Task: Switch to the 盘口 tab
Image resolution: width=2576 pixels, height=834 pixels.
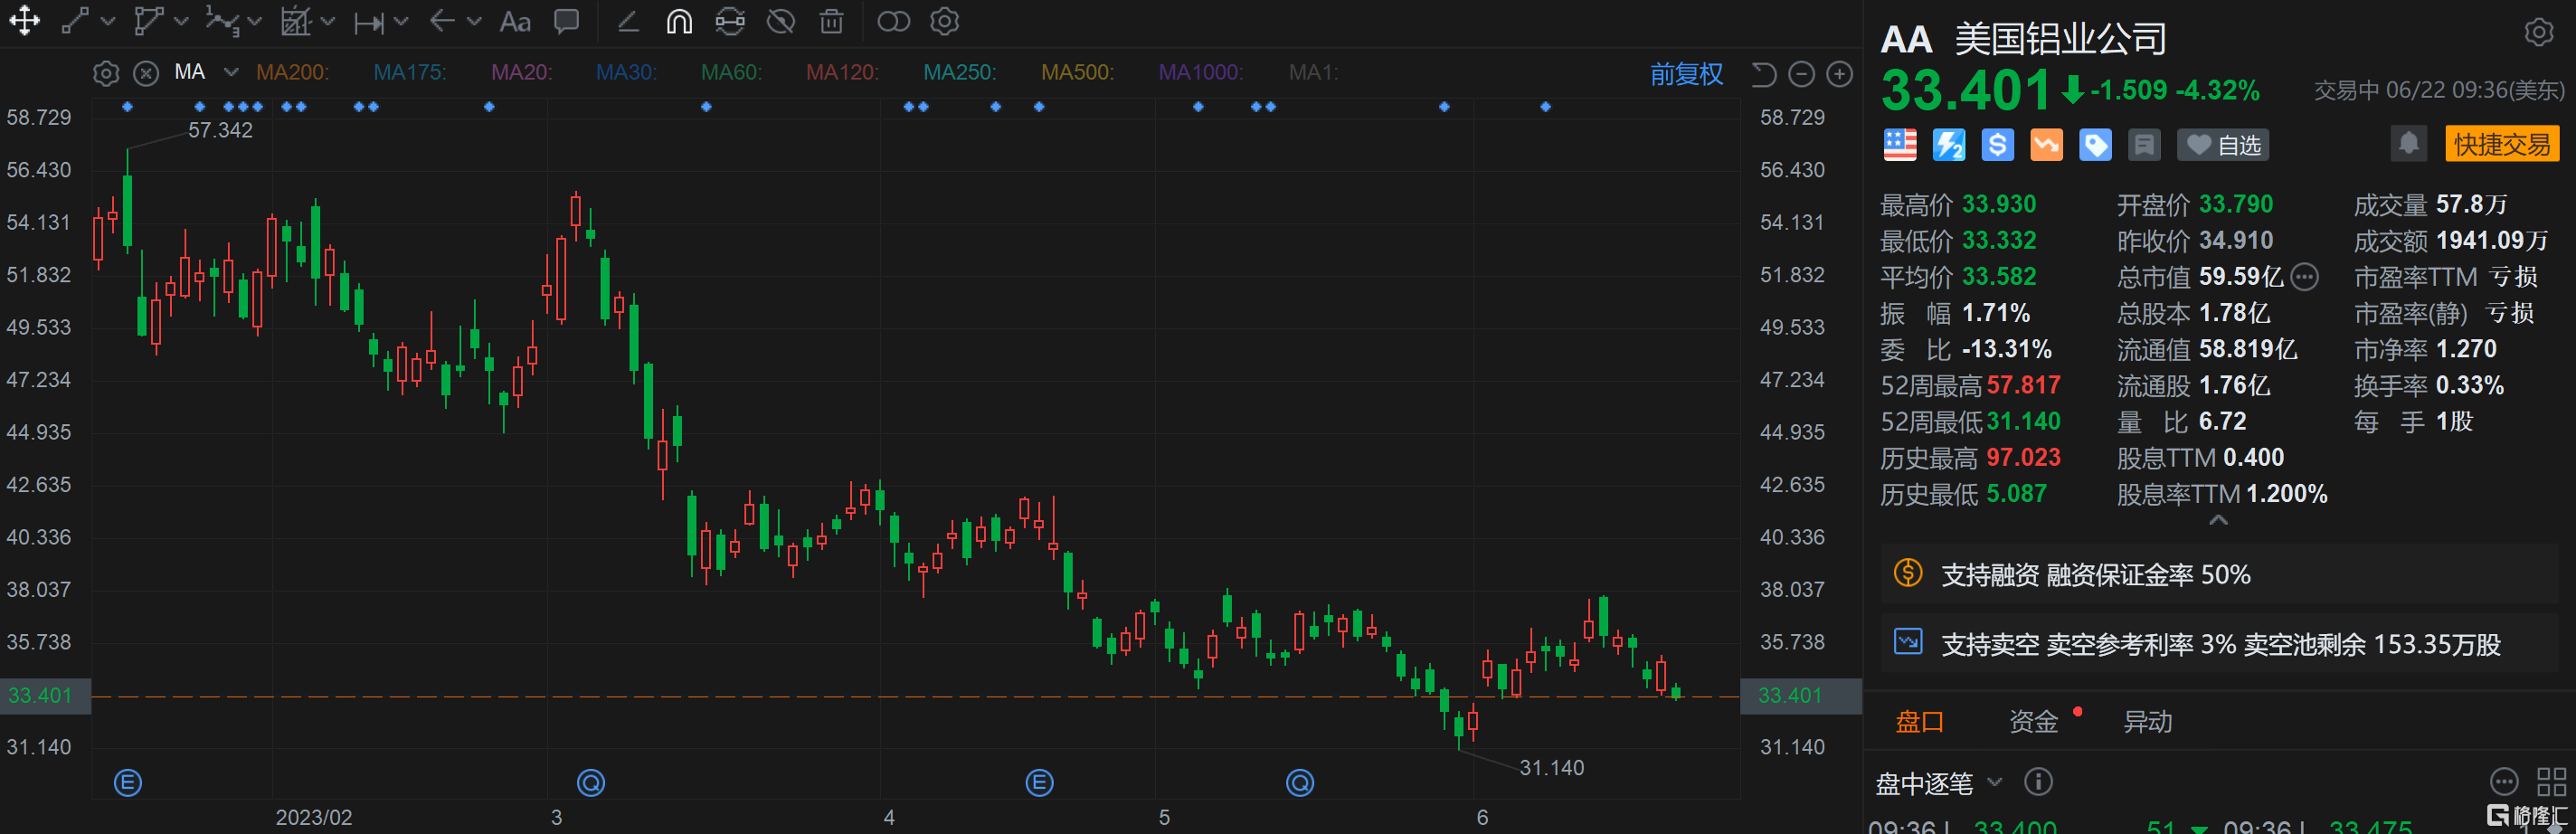Action: coord(1919,721)
